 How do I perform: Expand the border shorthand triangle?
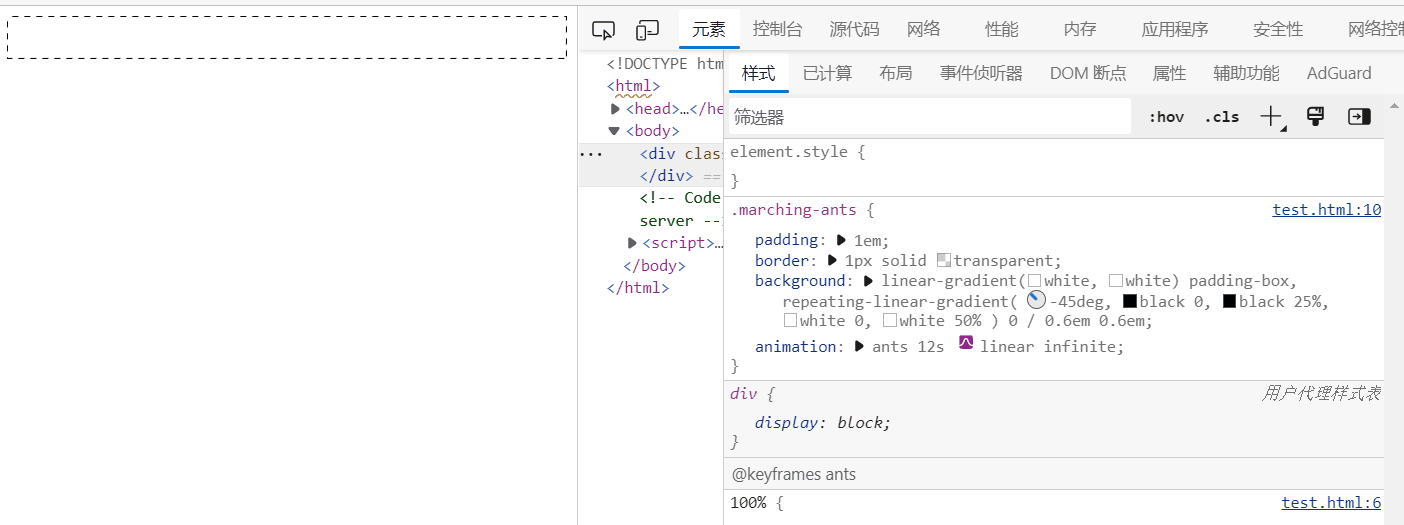(x=834, y=260)
